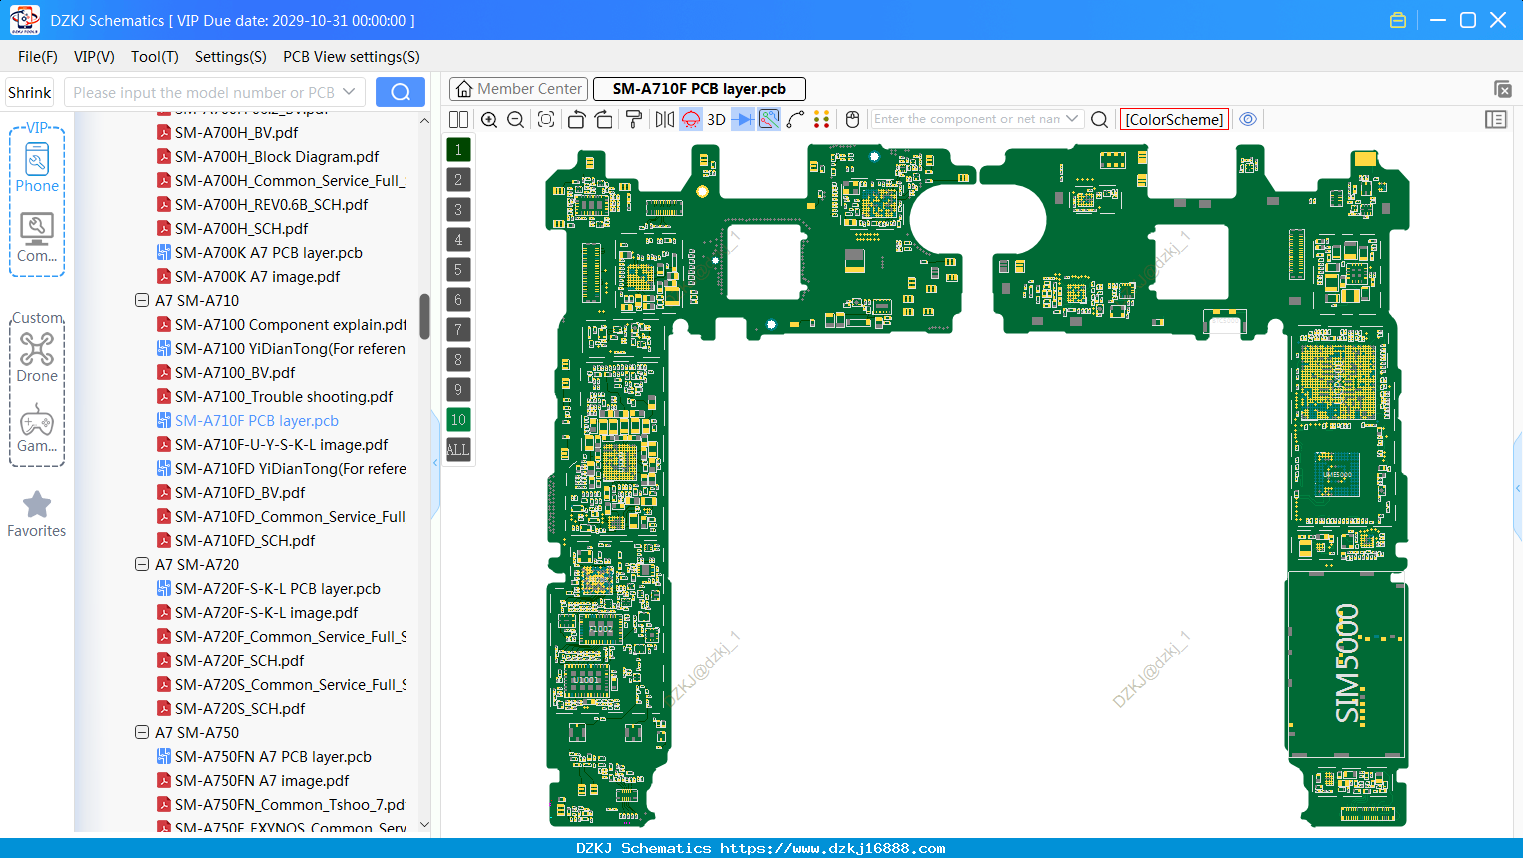Mirror flip the PCB board

pyautogui.click(x=665, y=119)
